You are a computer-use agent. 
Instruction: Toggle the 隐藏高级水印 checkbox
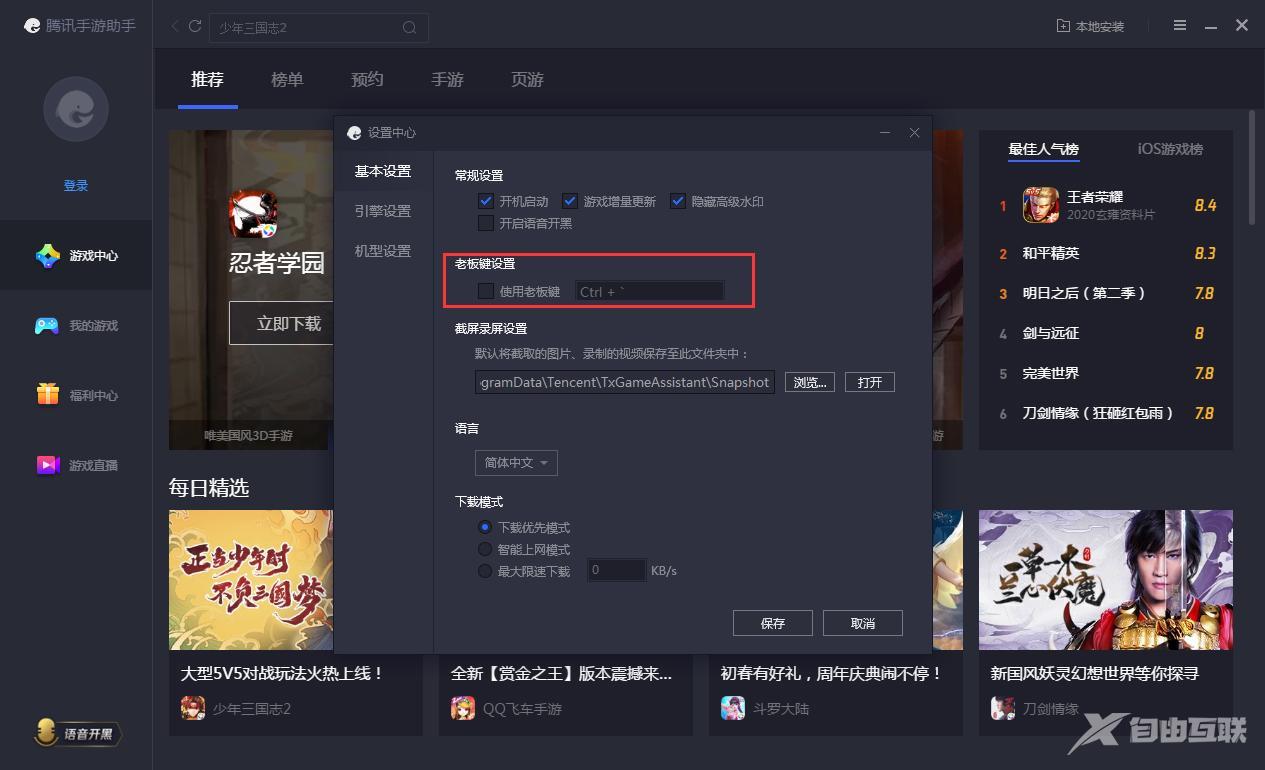pyautogui.click(x=678, y=201)
